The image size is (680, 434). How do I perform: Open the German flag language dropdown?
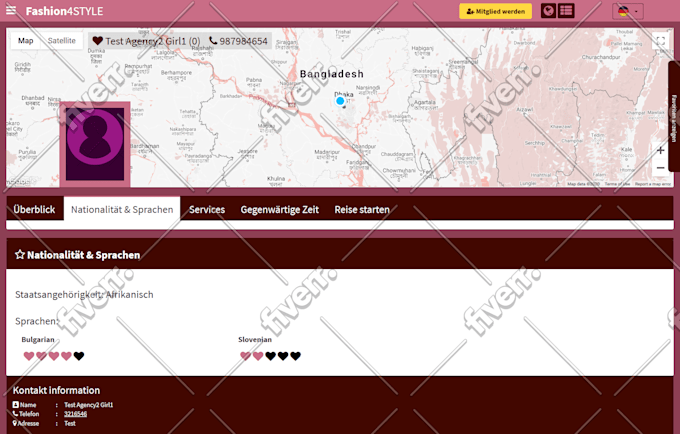[x=628, y=11]
